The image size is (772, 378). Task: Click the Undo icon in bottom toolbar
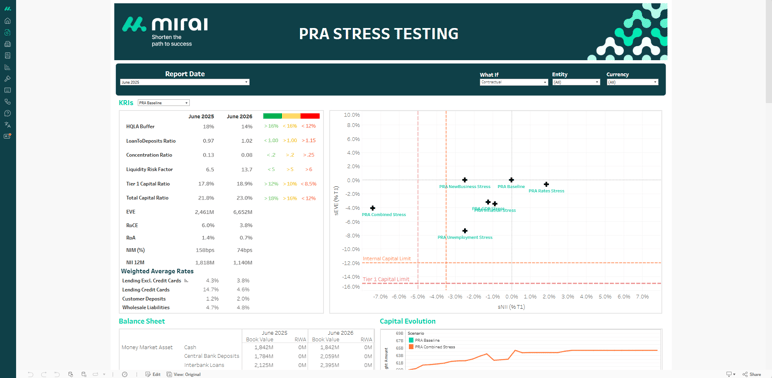pos(31,374)
